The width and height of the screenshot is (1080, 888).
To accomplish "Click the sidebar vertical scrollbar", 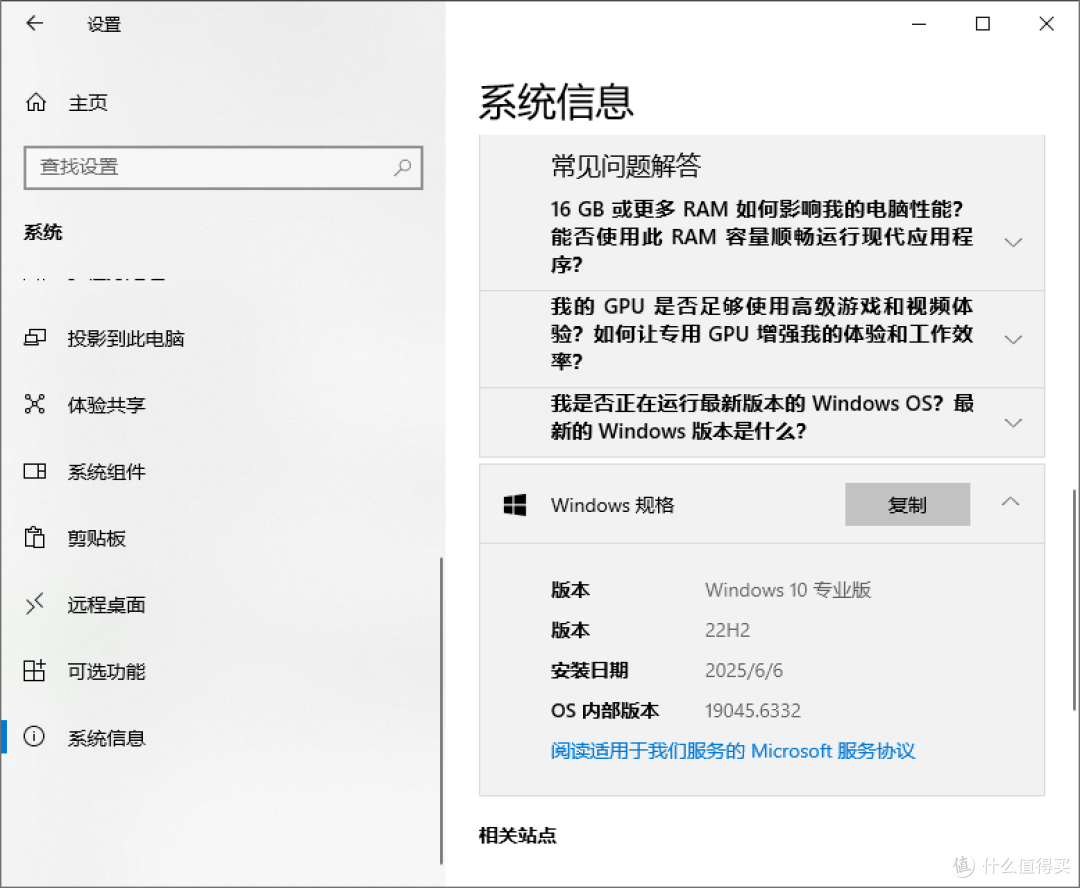I will [441, 710].
